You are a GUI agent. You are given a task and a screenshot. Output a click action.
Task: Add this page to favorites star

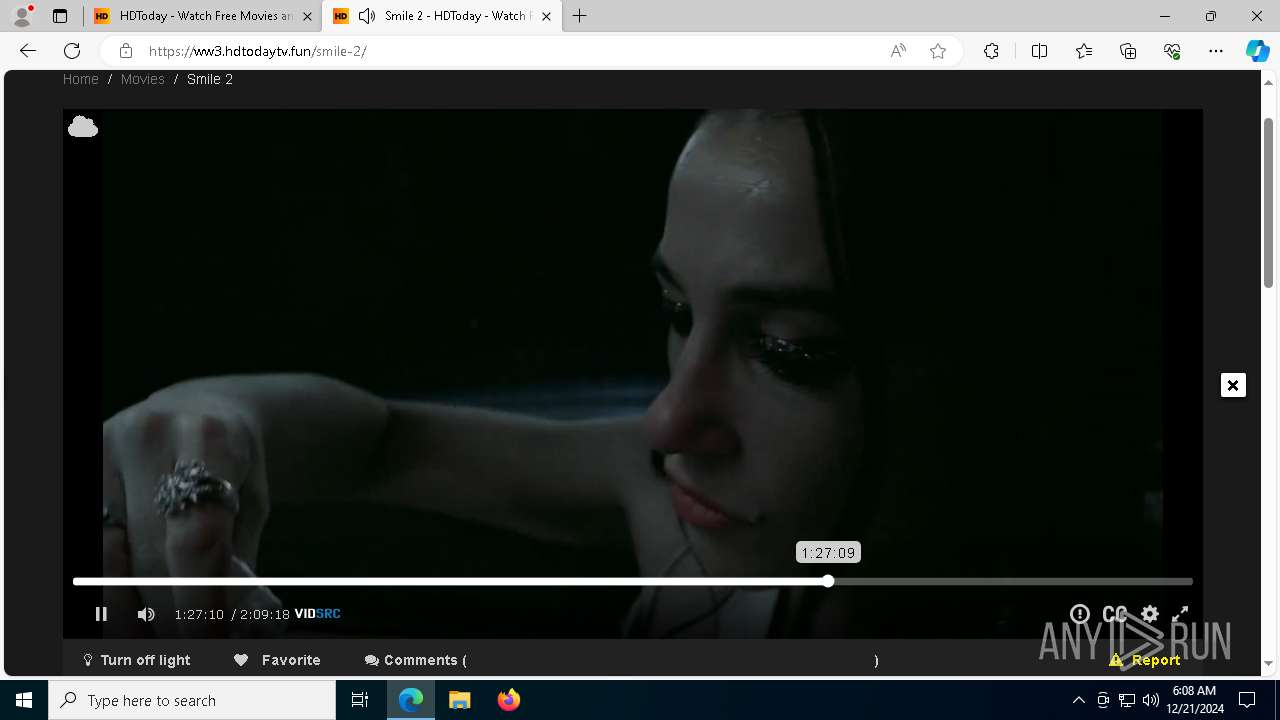point(938,51)
